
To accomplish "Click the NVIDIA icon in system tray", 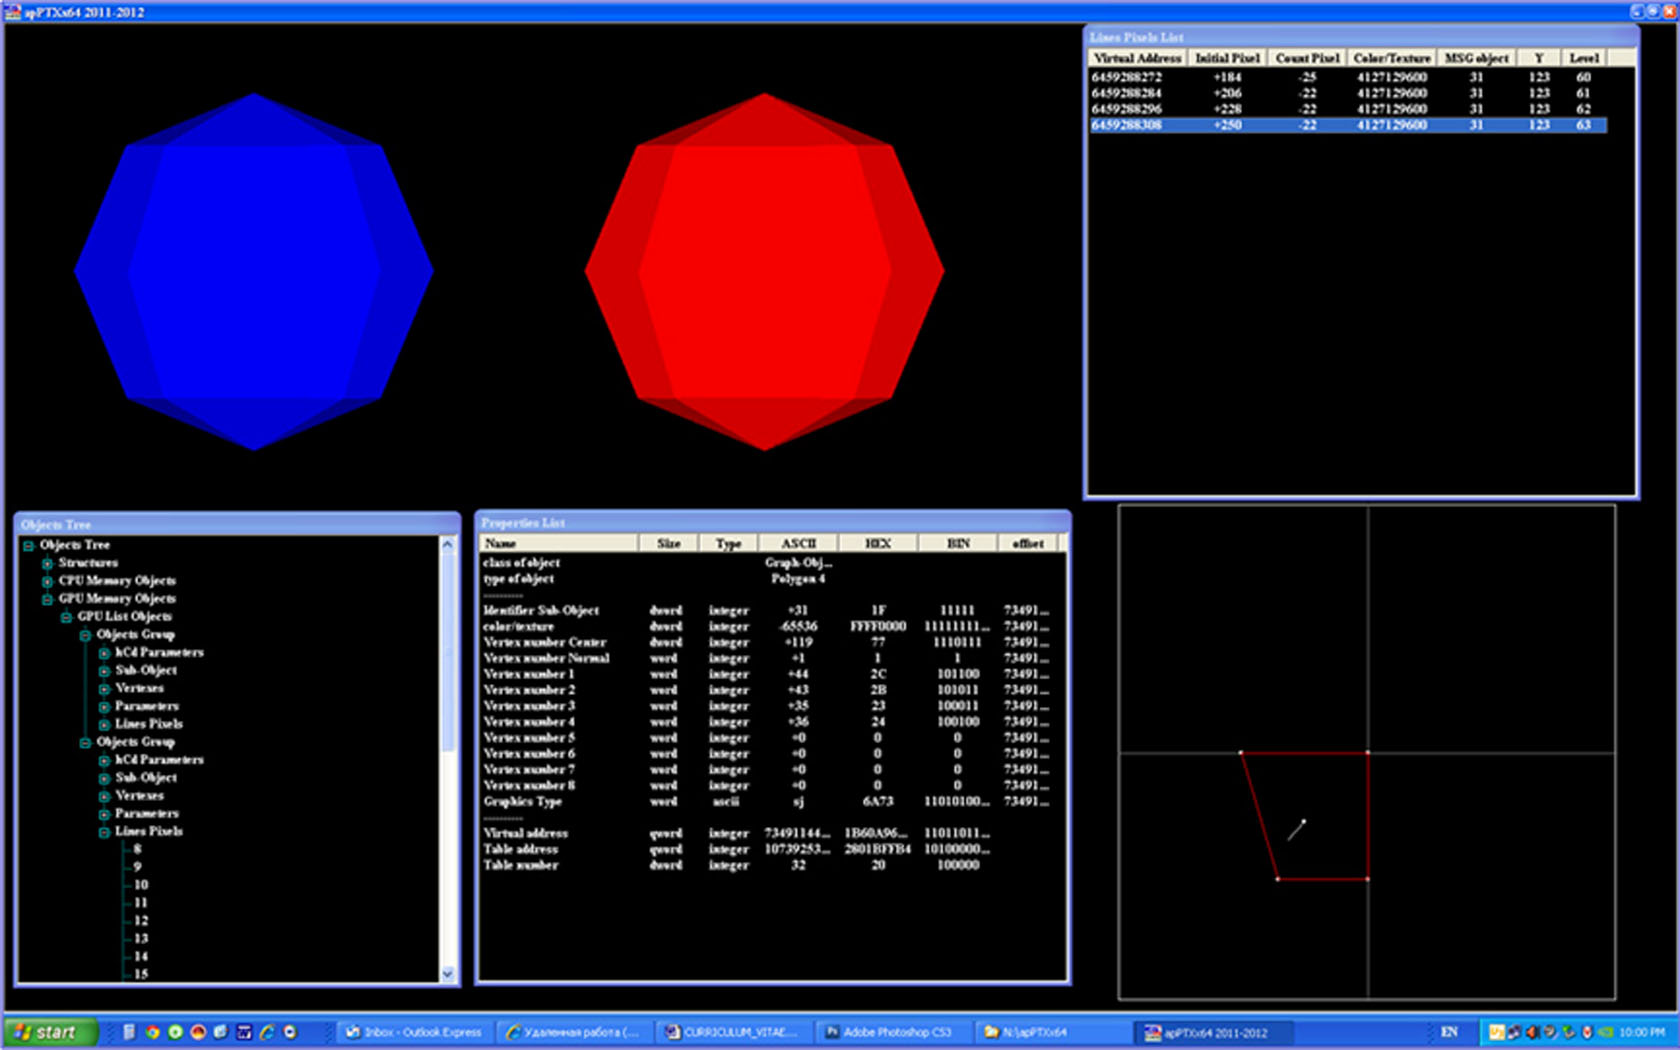I will [x=1605, y=1032].
